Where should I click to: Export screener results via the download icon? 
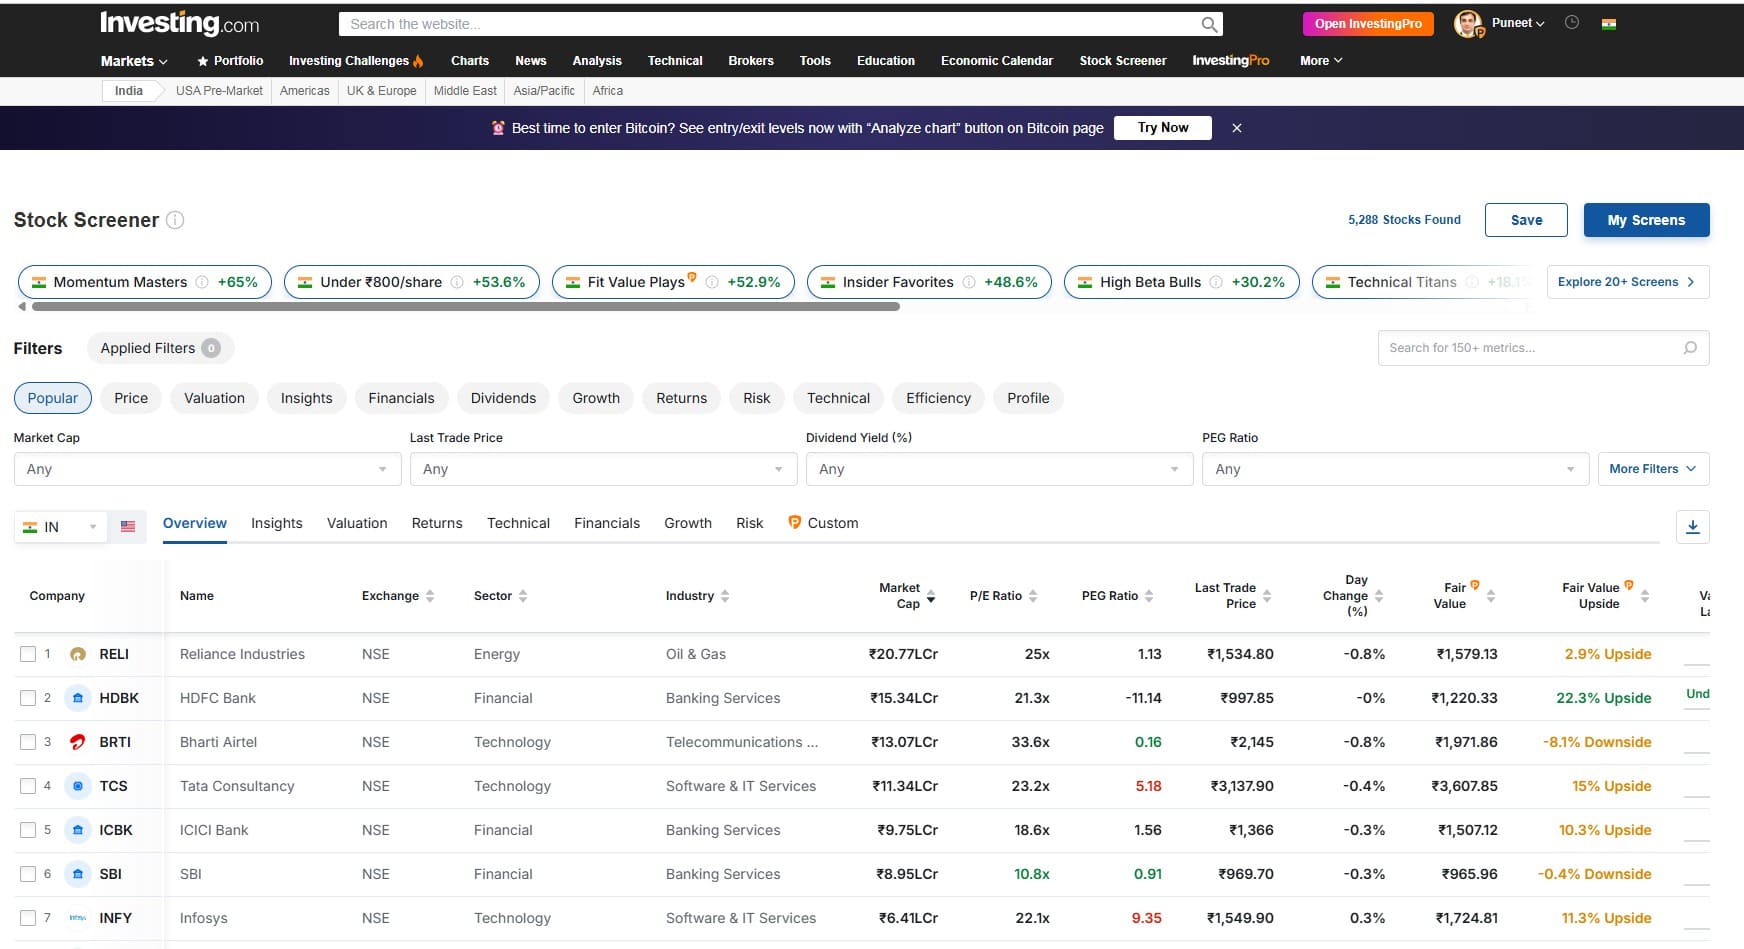[1693, 526]
